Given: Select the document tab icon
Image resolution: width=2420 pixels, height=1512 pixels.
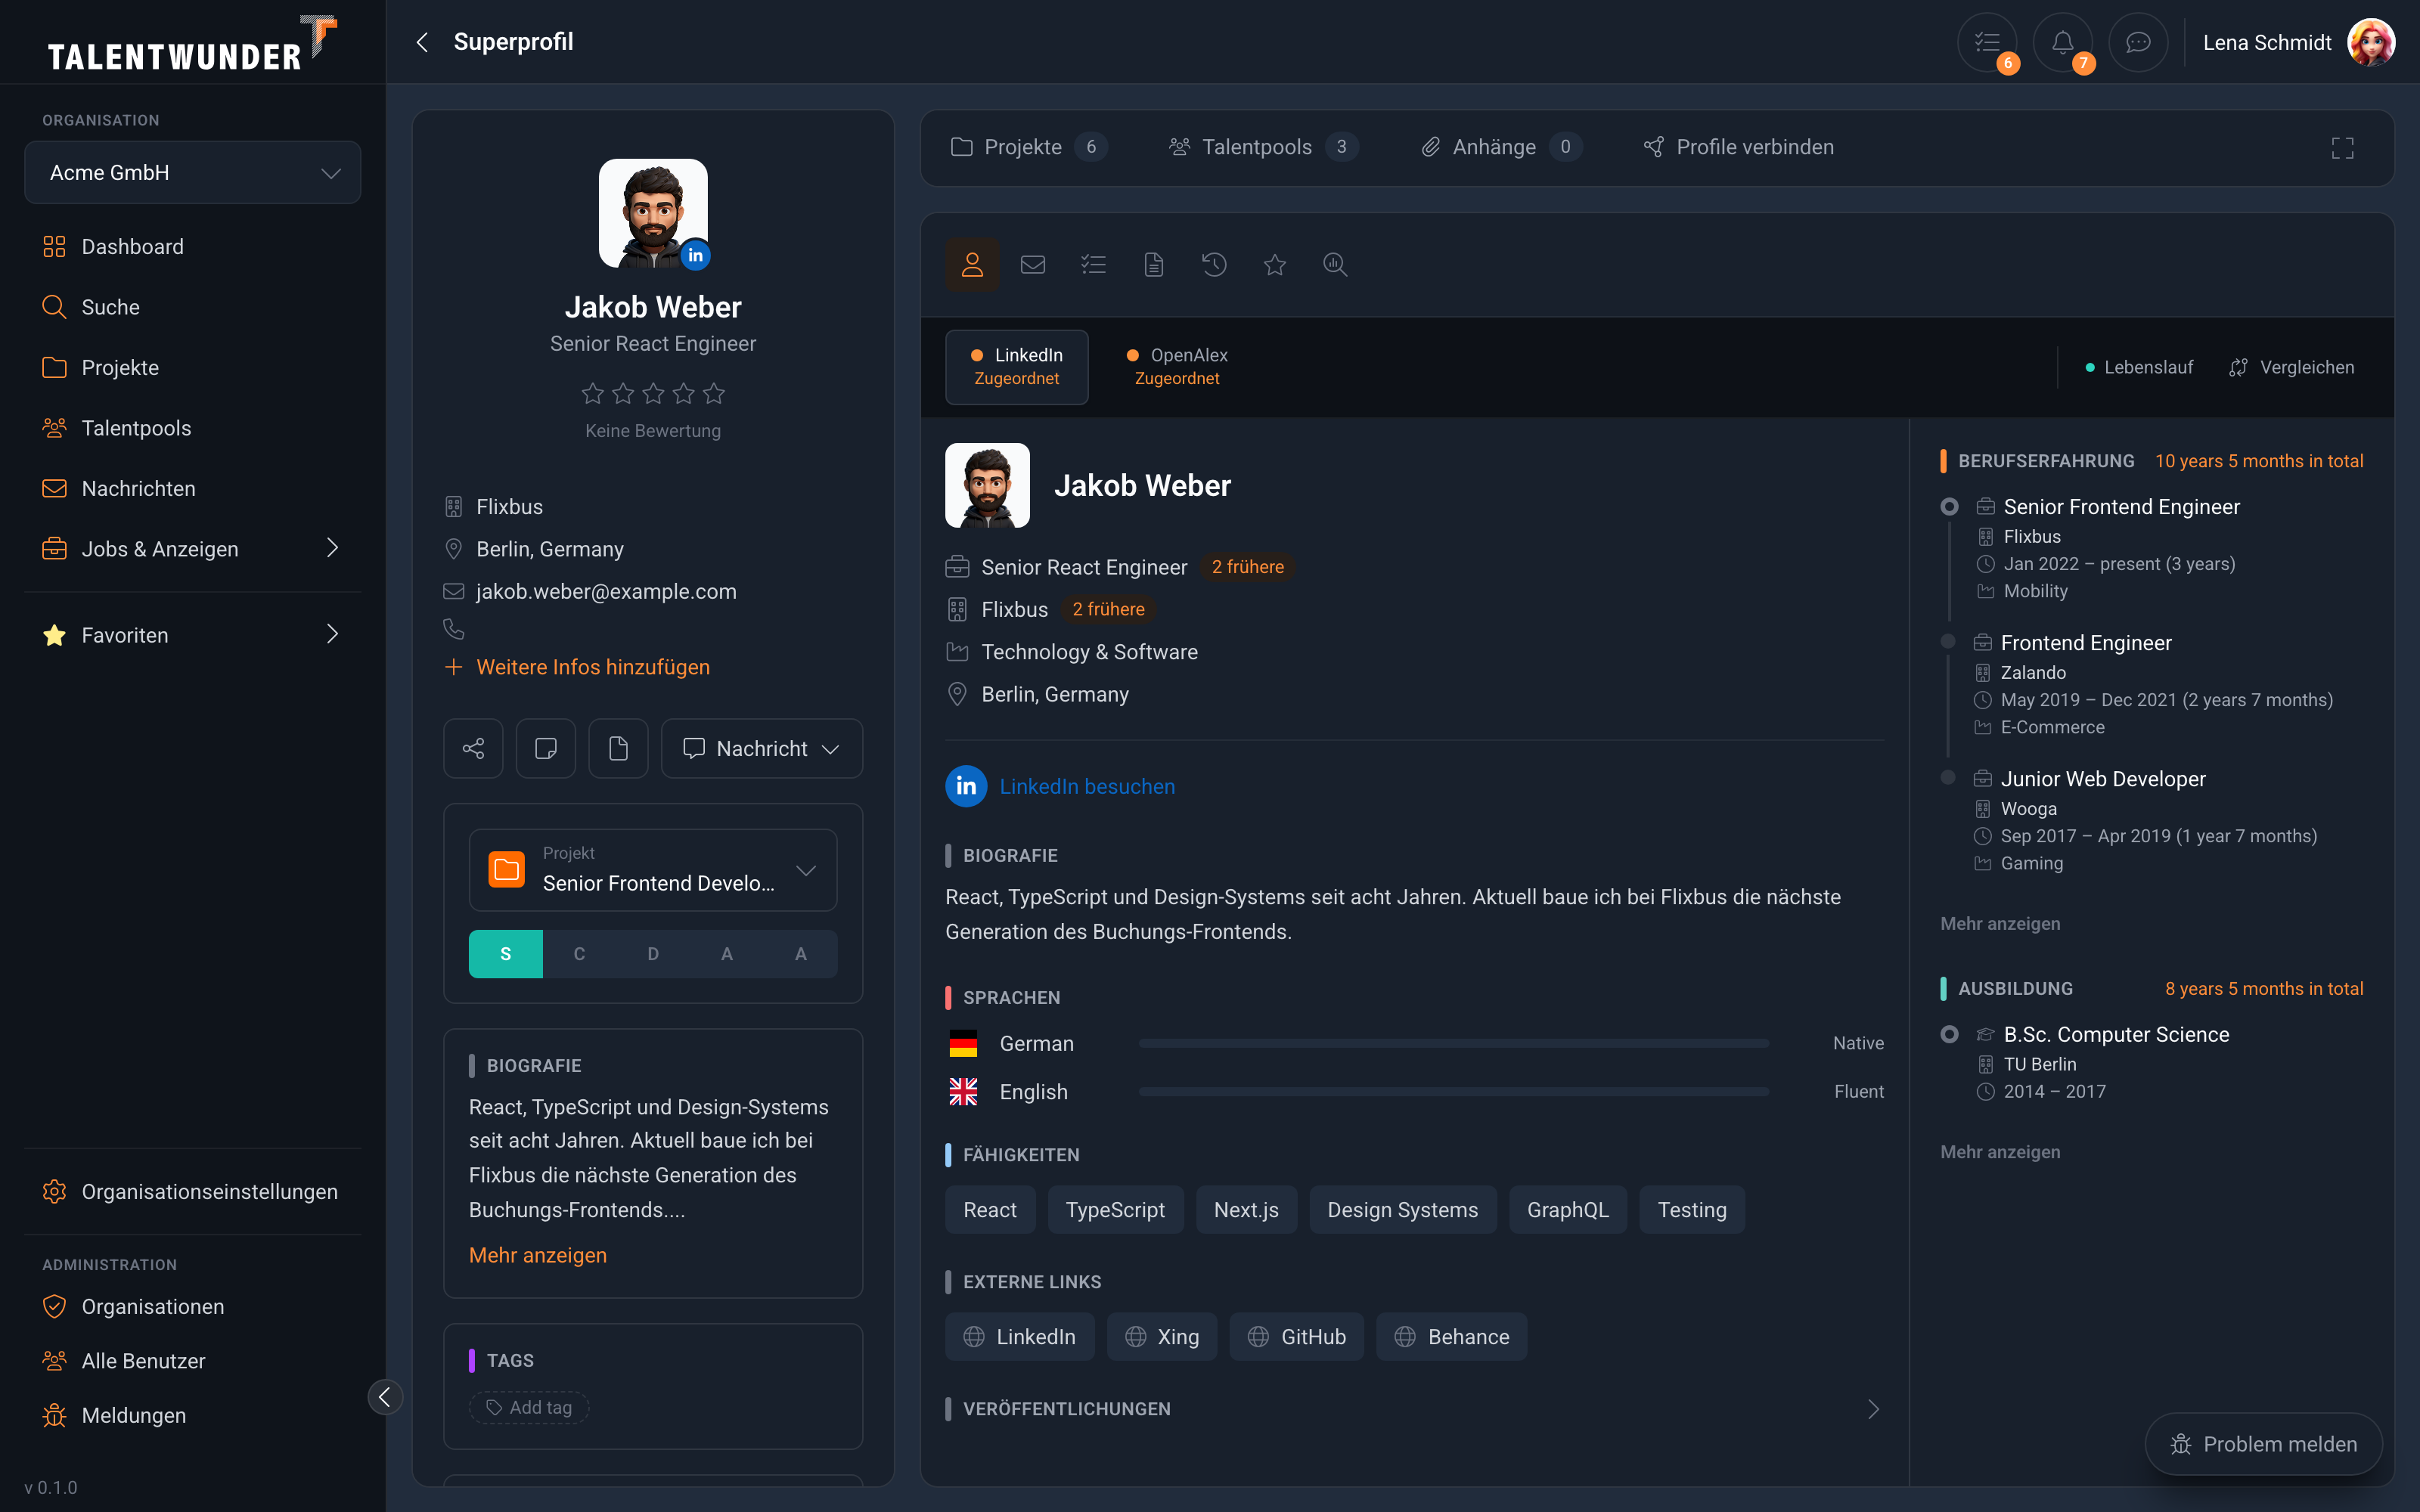Looking at the screenshot, I should coord(1154,265).
